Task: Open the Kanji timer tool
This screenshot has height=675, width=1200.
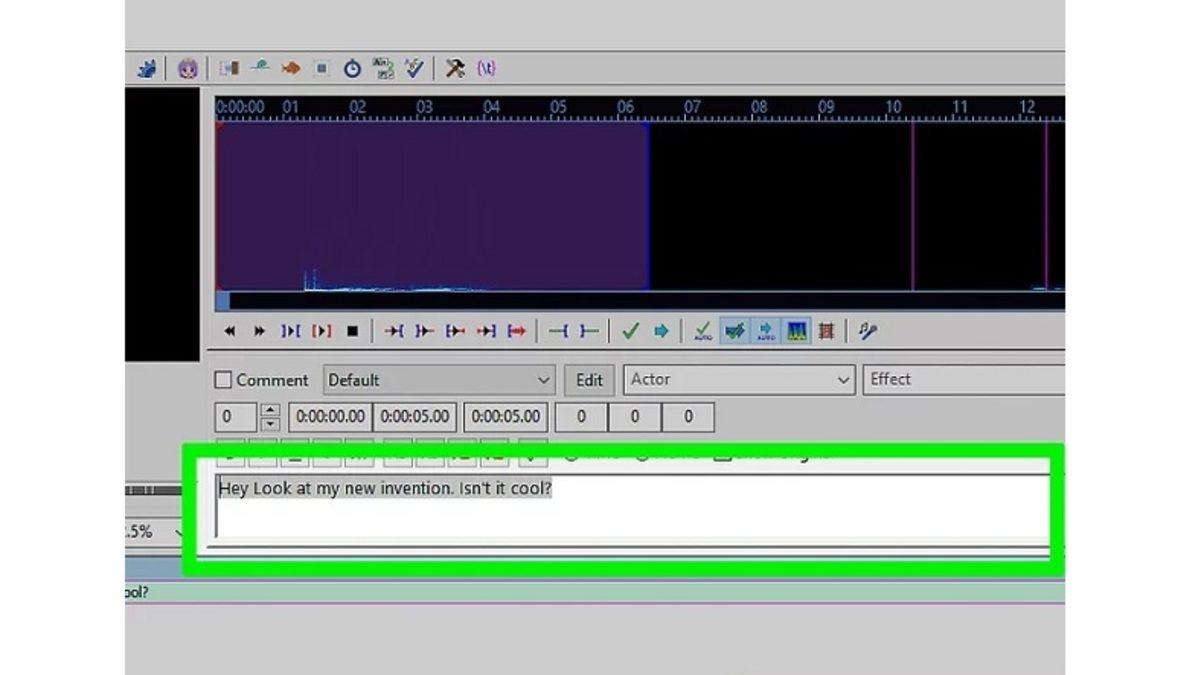Action: pyautogui.click(x=384, y=68)
